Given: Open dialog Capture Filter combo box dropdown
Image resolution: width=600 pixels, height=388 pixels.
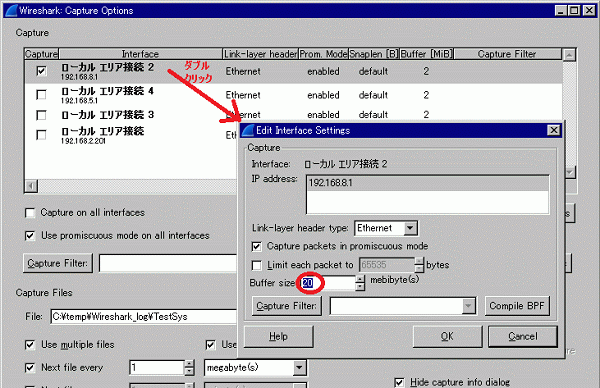Looking at the screenshot, I should pos(468,306).
